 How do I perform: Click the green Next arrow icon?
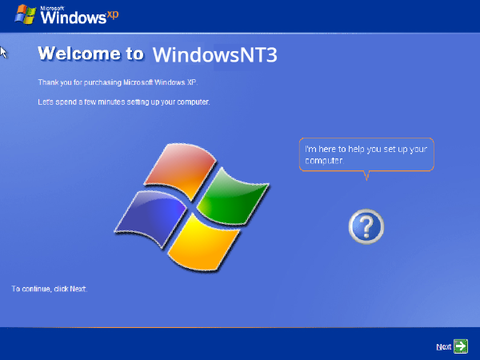click(x=461, y=346)
